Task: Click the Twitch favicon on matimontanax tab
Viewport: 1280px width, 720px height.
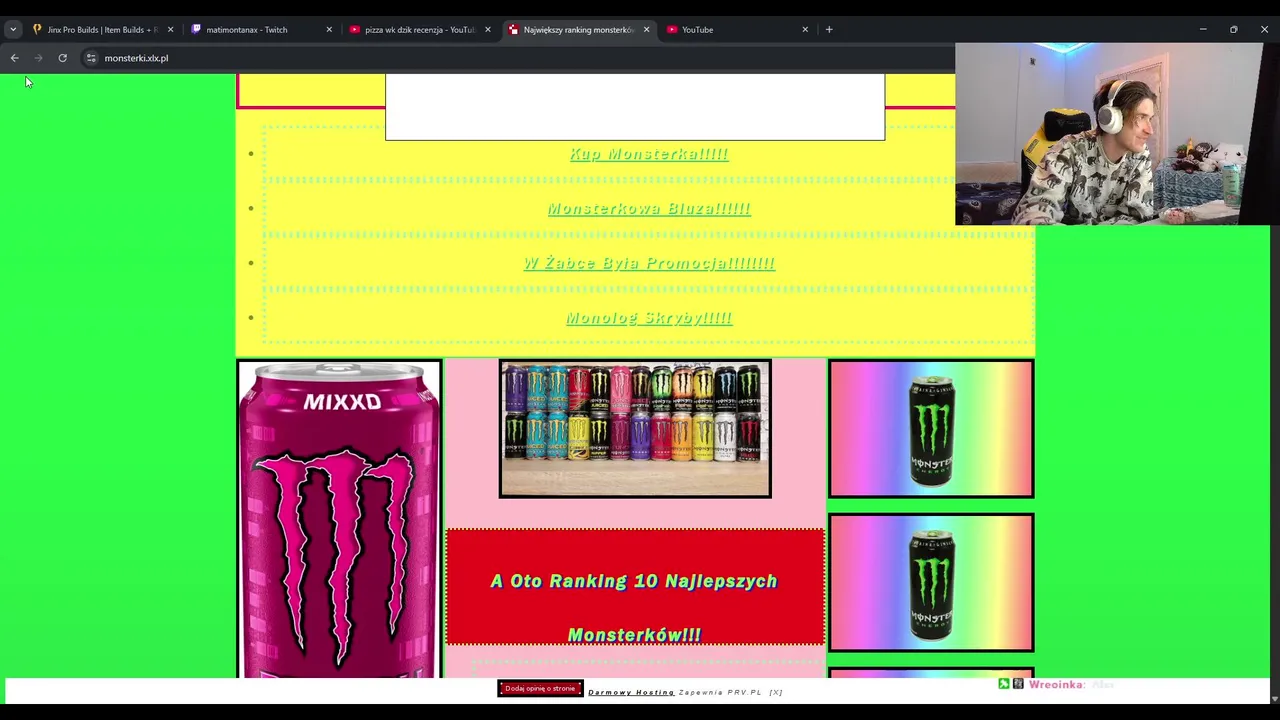Action: click(x=196, y=30)
